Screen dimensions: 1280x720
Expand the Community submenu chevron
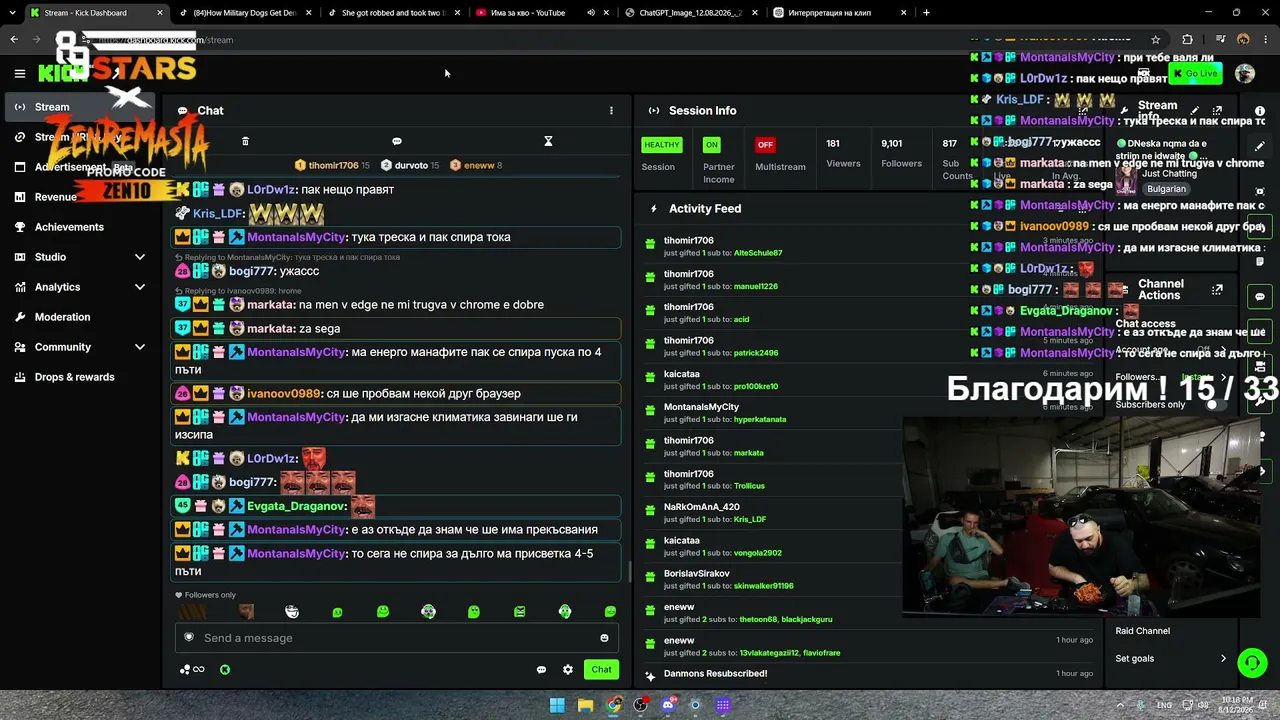[x=140, y=347]
